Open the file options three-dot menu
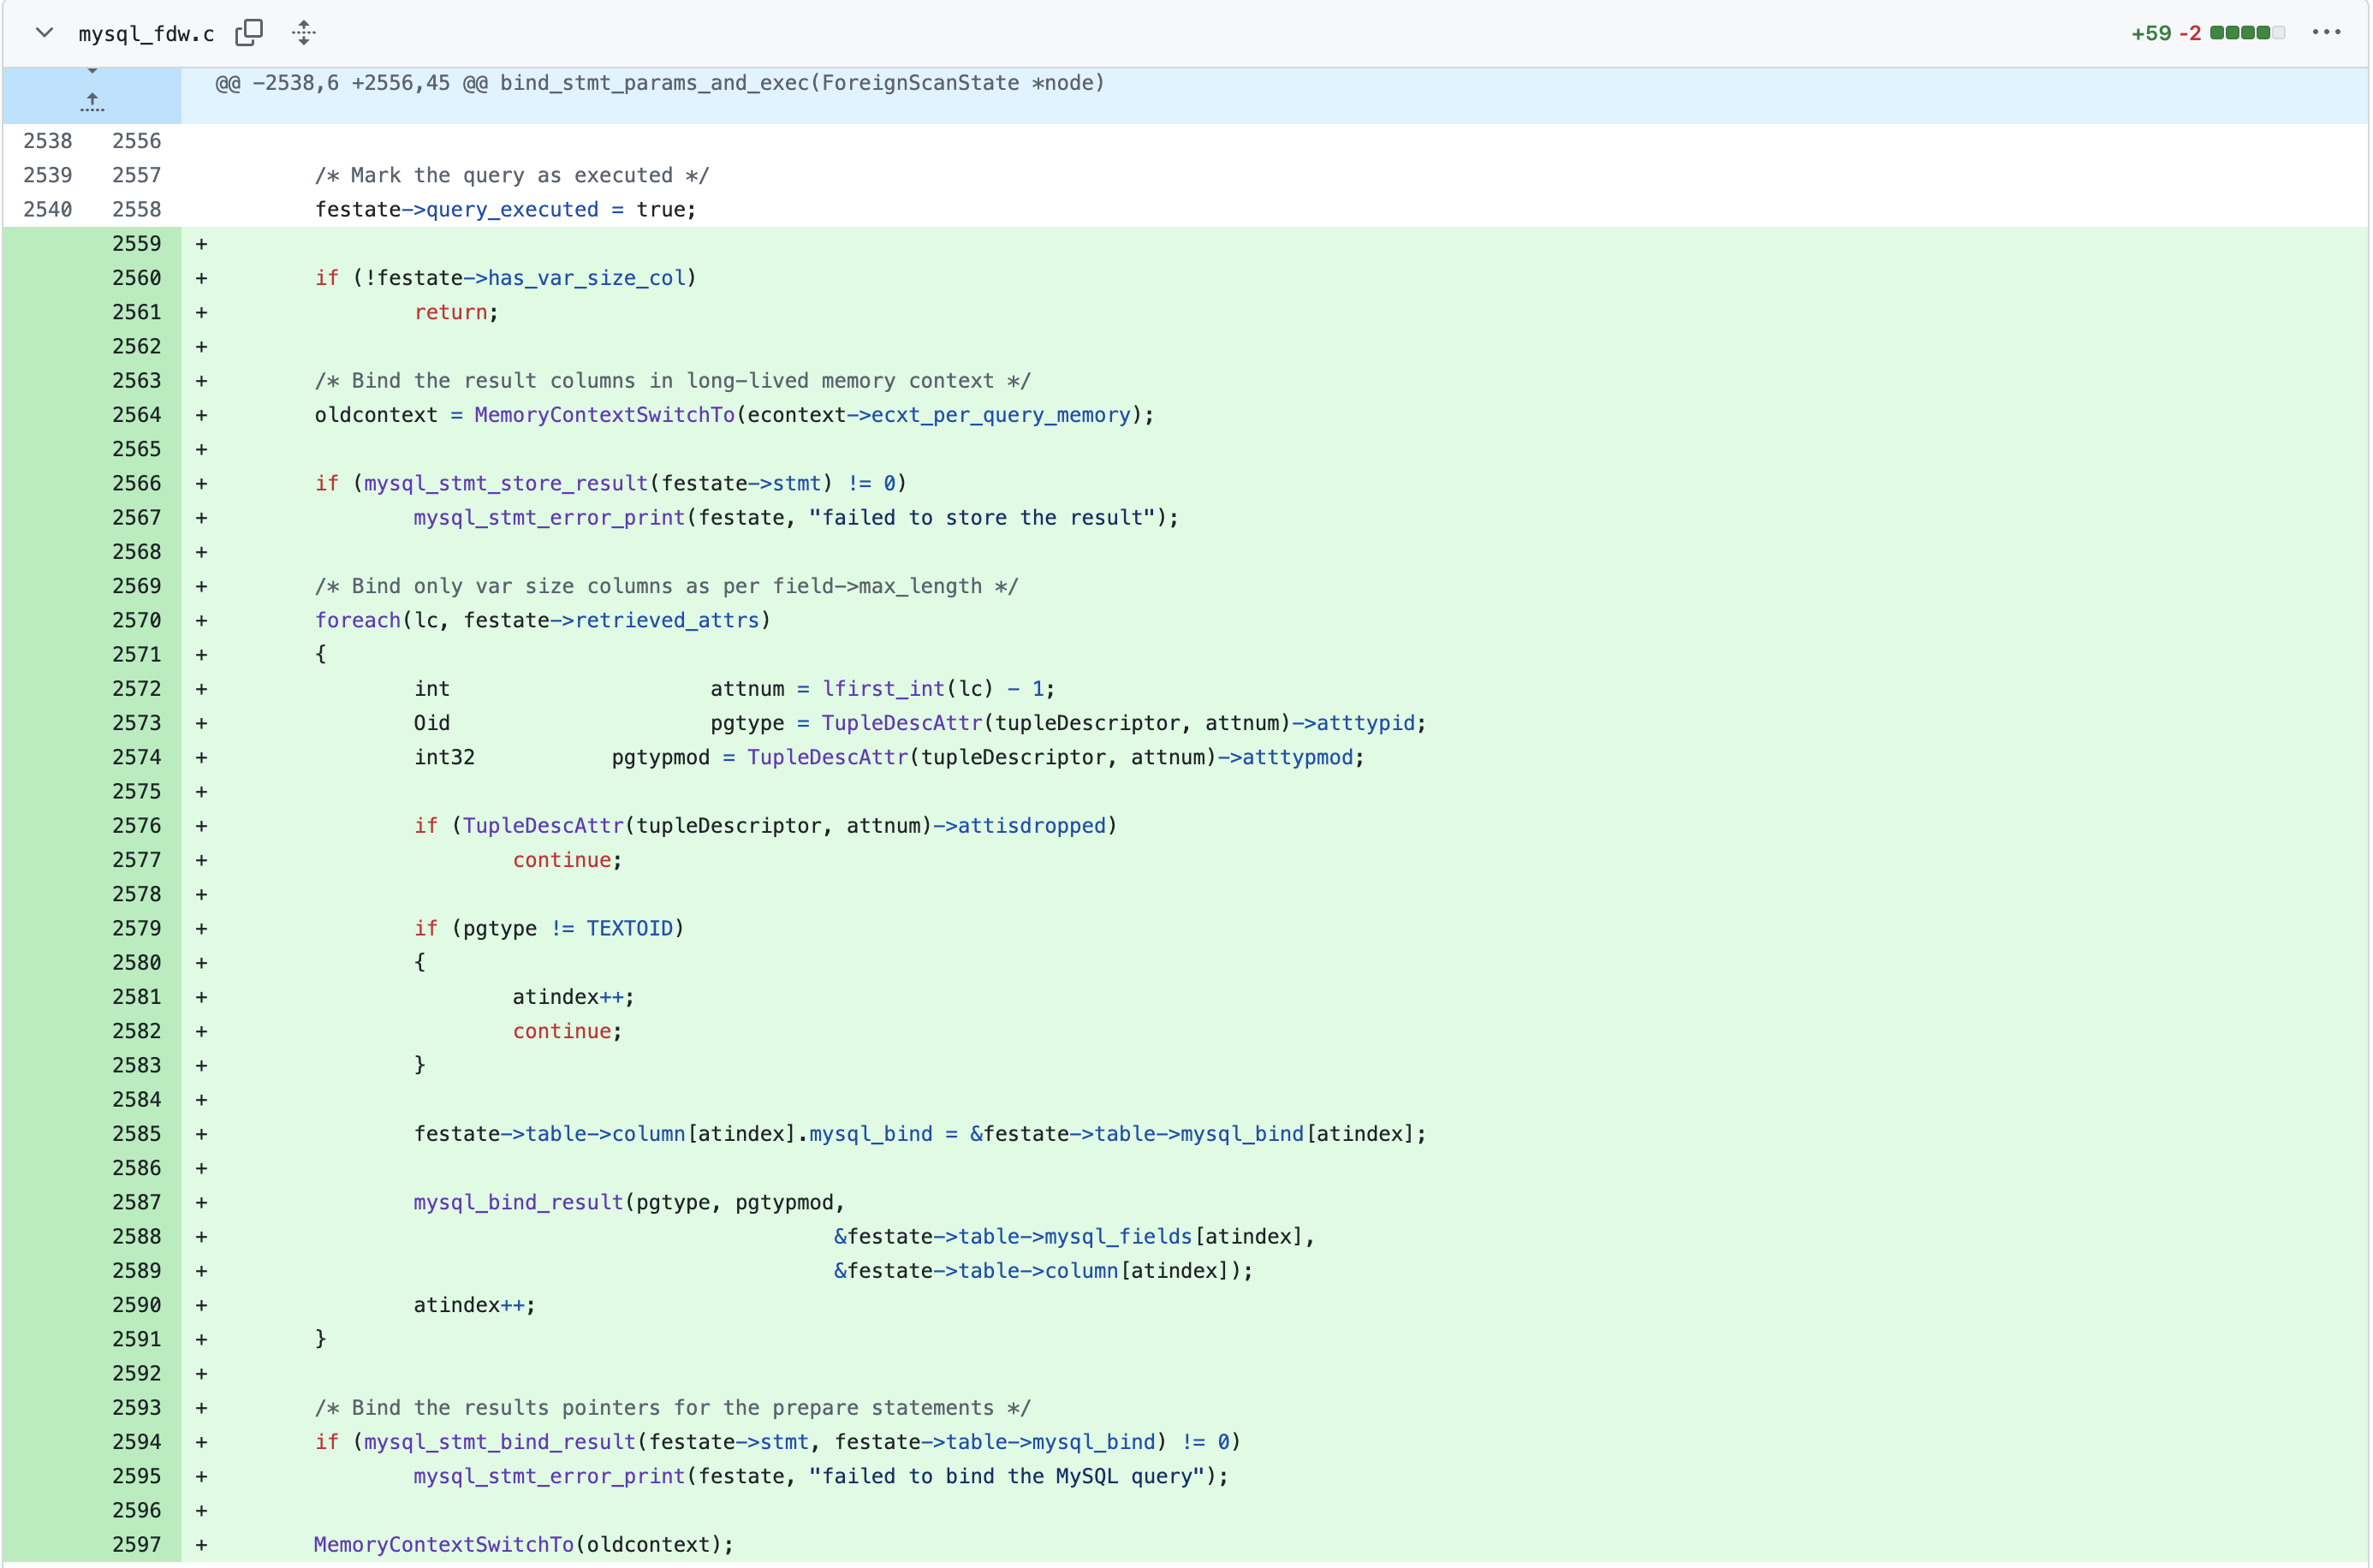Screen dimensions: 2373x1568 click(x=2326, y=33)
